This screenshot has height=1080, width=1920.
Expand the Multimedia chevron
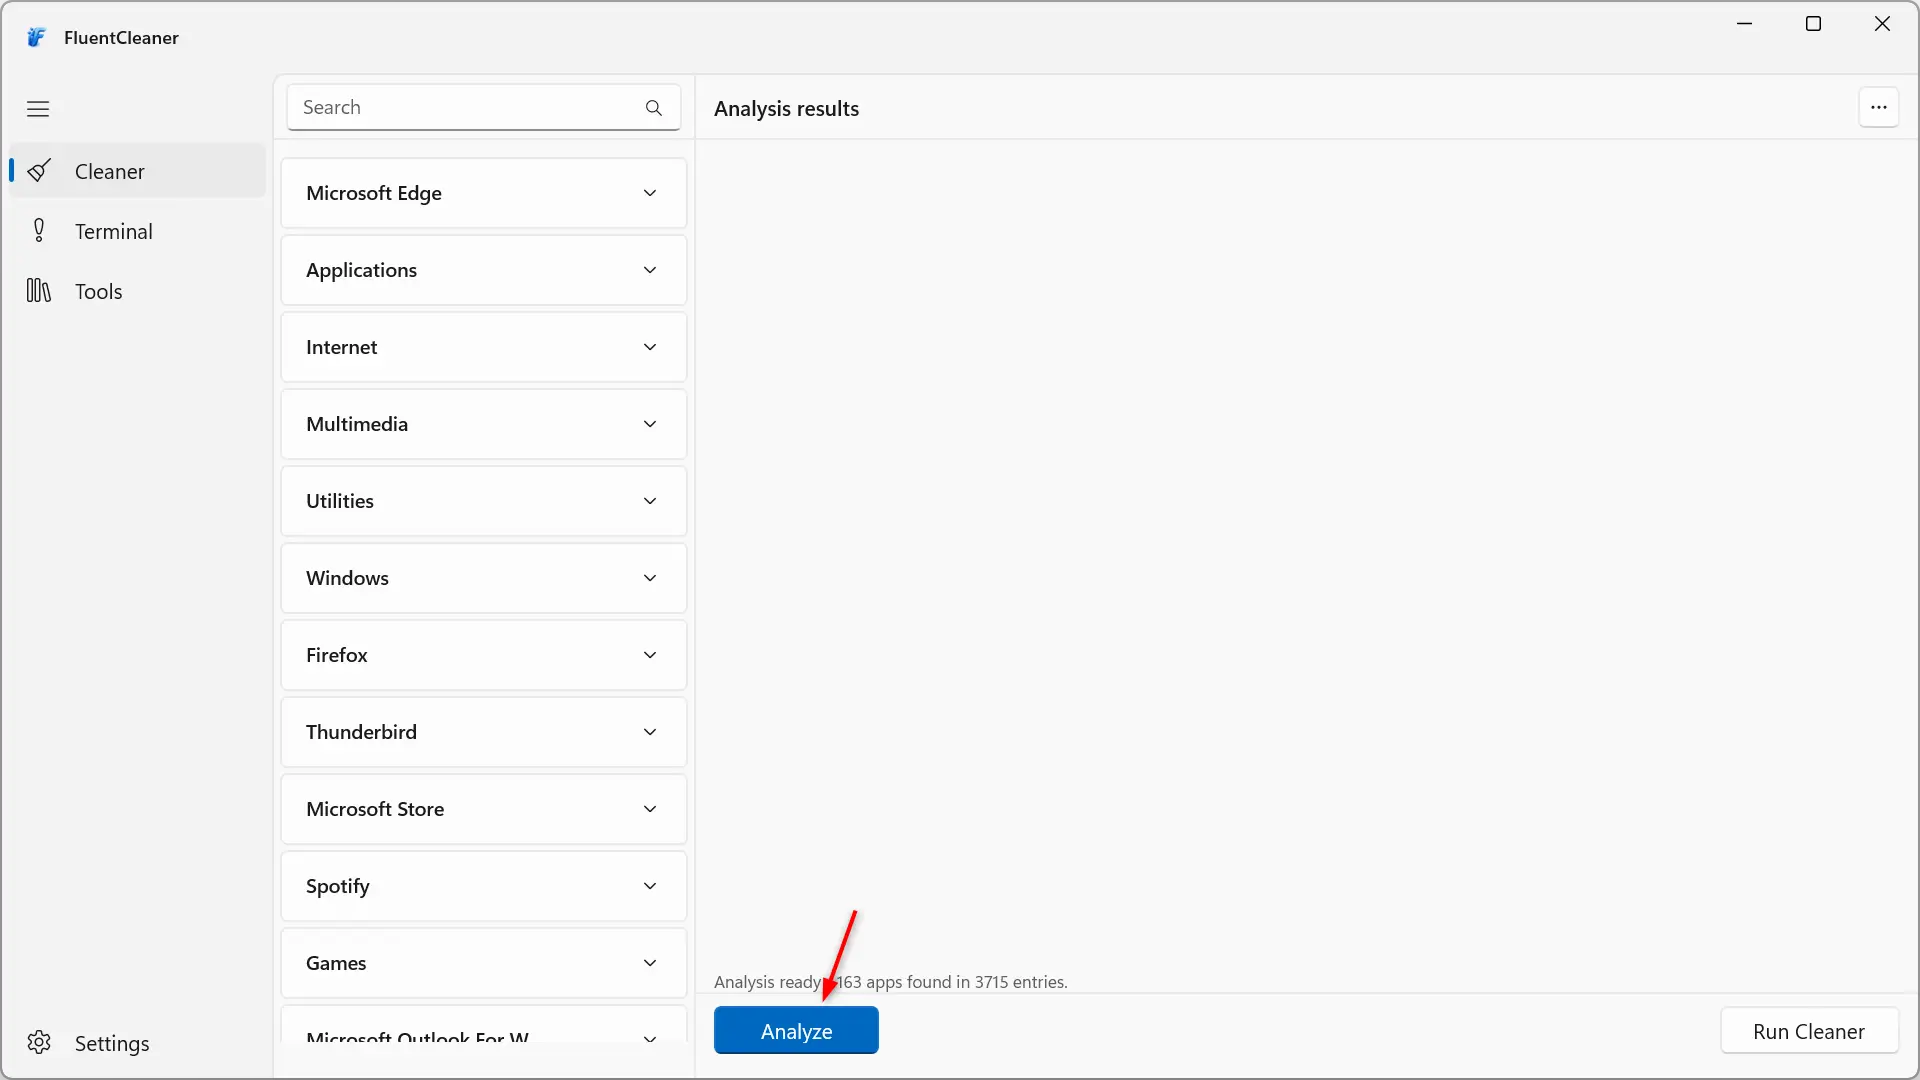pyautogui.click(x=650, y=424)
